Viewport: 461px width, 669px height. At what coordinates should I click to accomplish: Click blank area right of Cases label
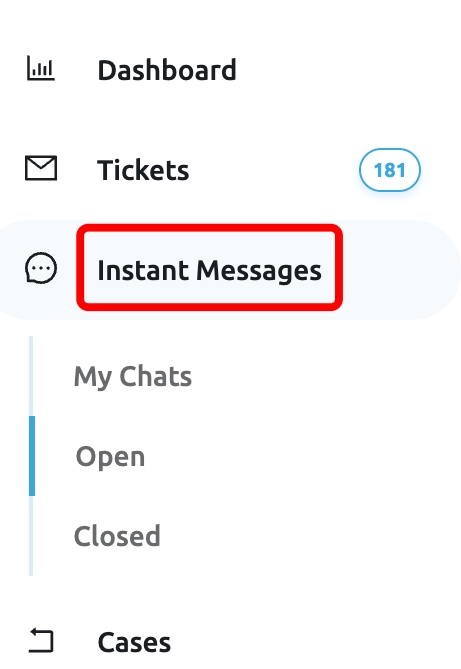click(x=314, y=642)
